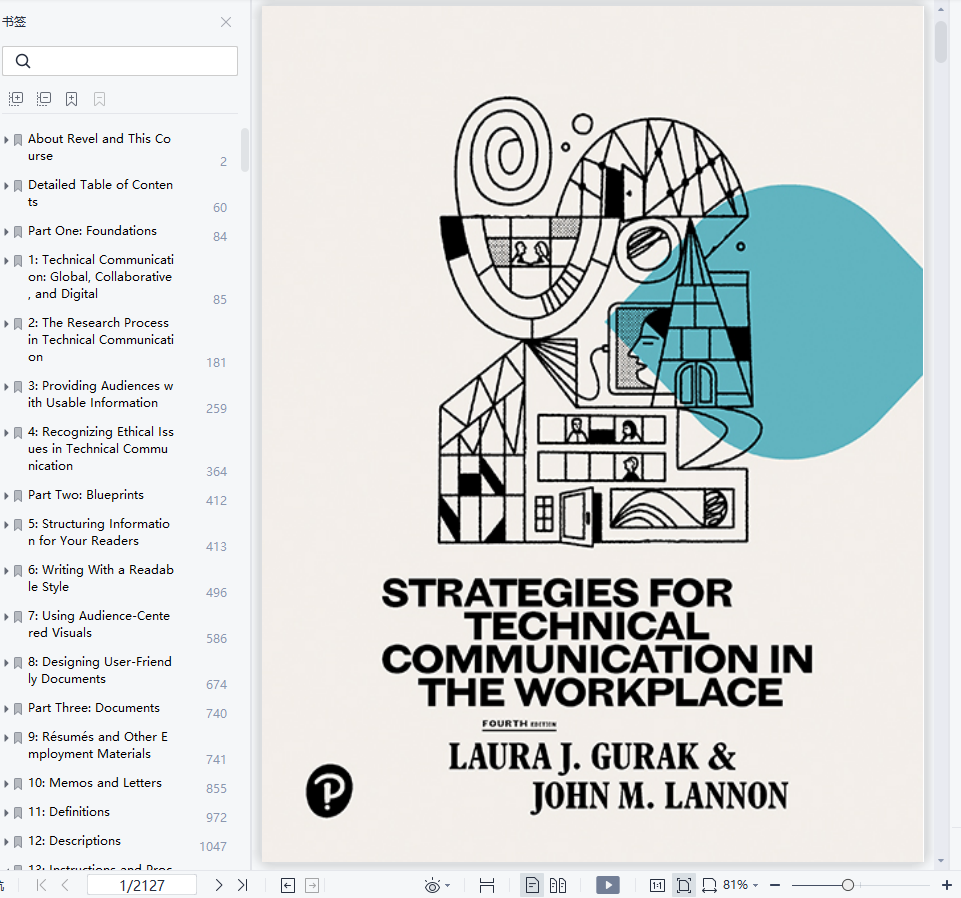The image size is (961, 898).
Task: Start the slideshow playback
Action: tap(608, 885)
